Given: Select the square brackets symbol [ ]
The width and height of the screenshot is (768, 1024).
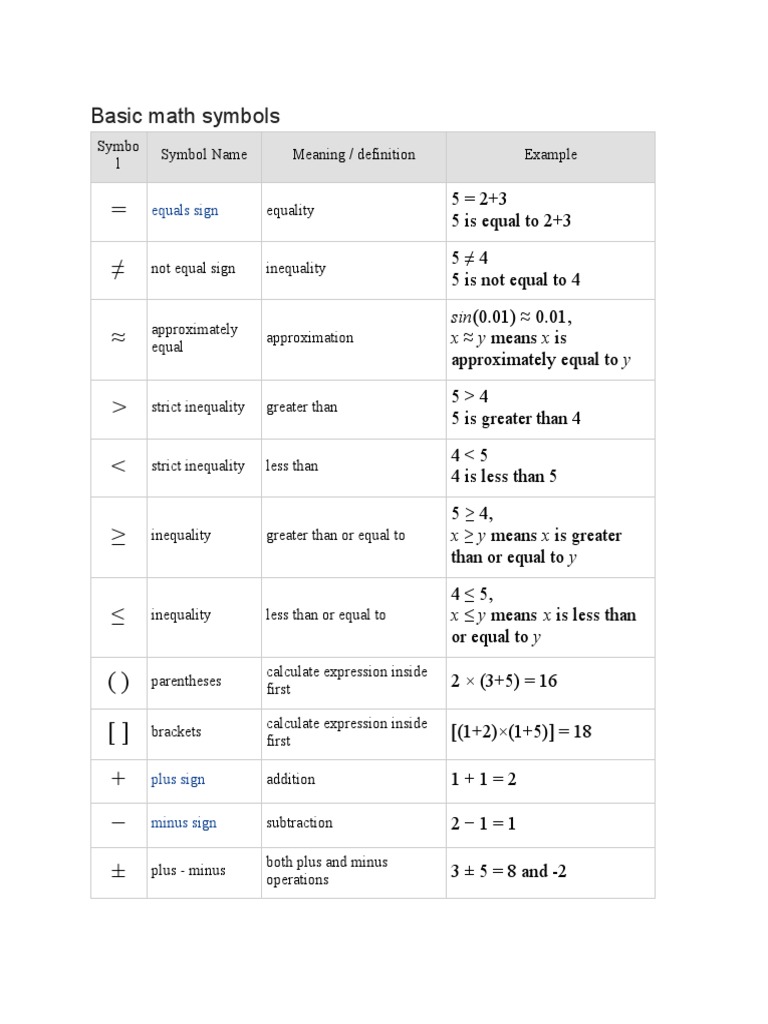Looking at the screenshot, I should (118, 733).
